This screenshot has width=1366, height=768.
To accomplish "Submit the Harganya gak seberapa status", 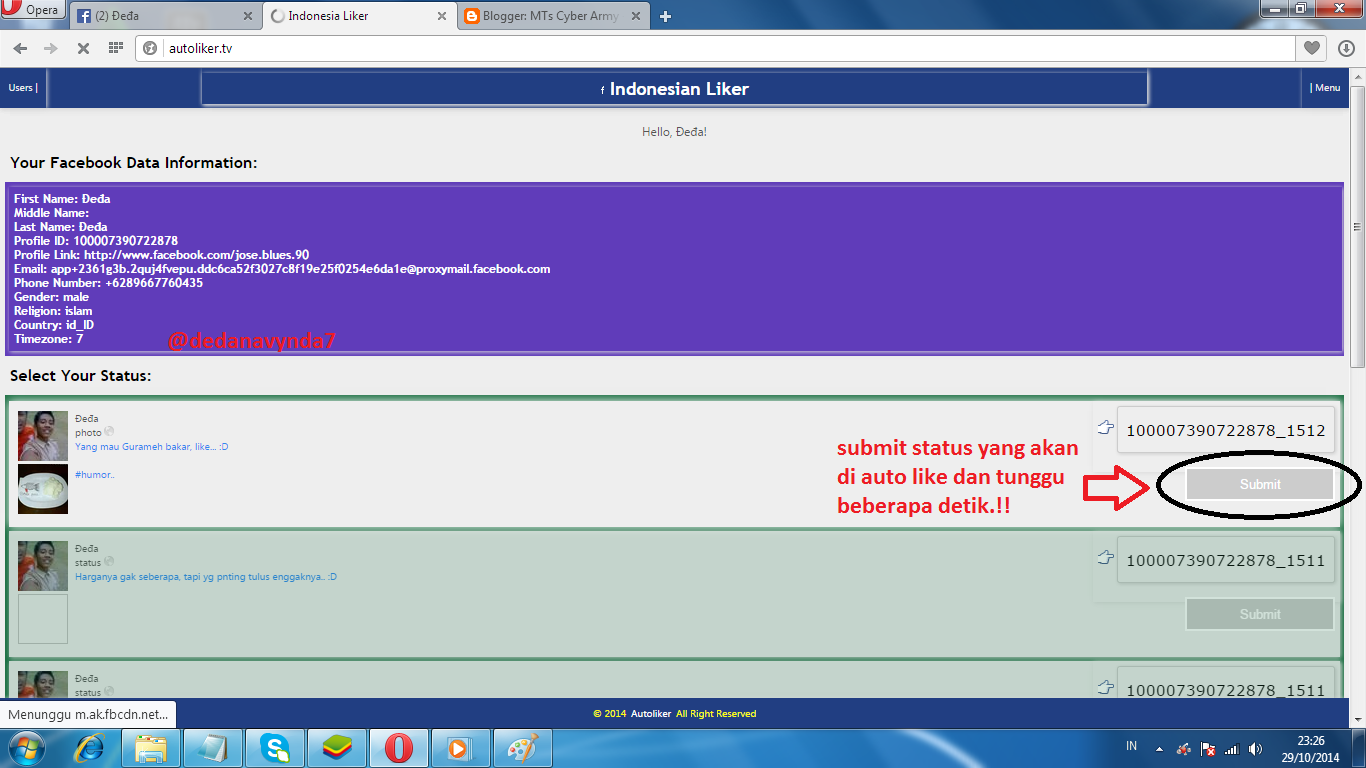I will 1260,615.
